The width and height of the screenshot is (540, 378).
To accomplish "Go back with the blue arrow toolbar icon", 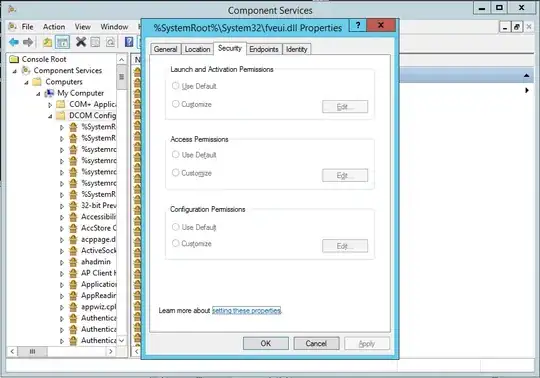I will 14,42.
